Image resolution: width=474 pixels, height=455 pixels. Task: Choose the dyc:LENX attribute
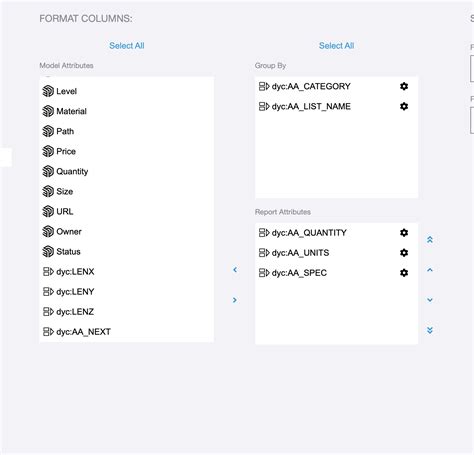click(126, 272)
